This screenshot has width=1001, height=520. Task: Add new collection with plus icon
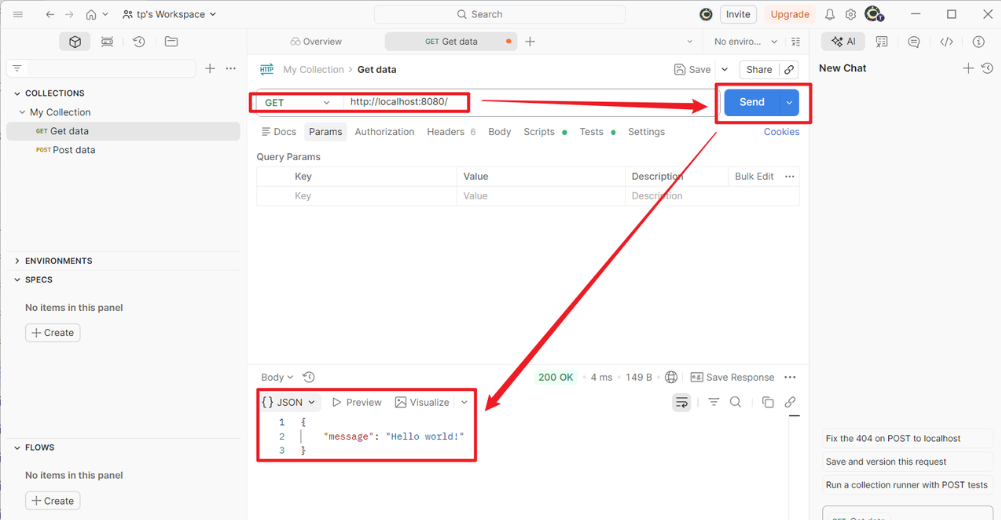(210, 68)
